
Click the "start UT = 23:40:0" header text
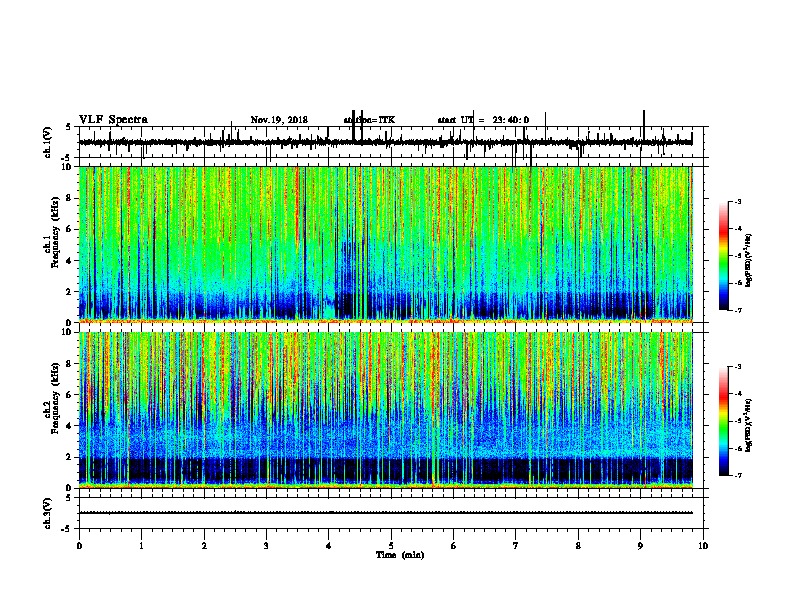tap(483, 120)
